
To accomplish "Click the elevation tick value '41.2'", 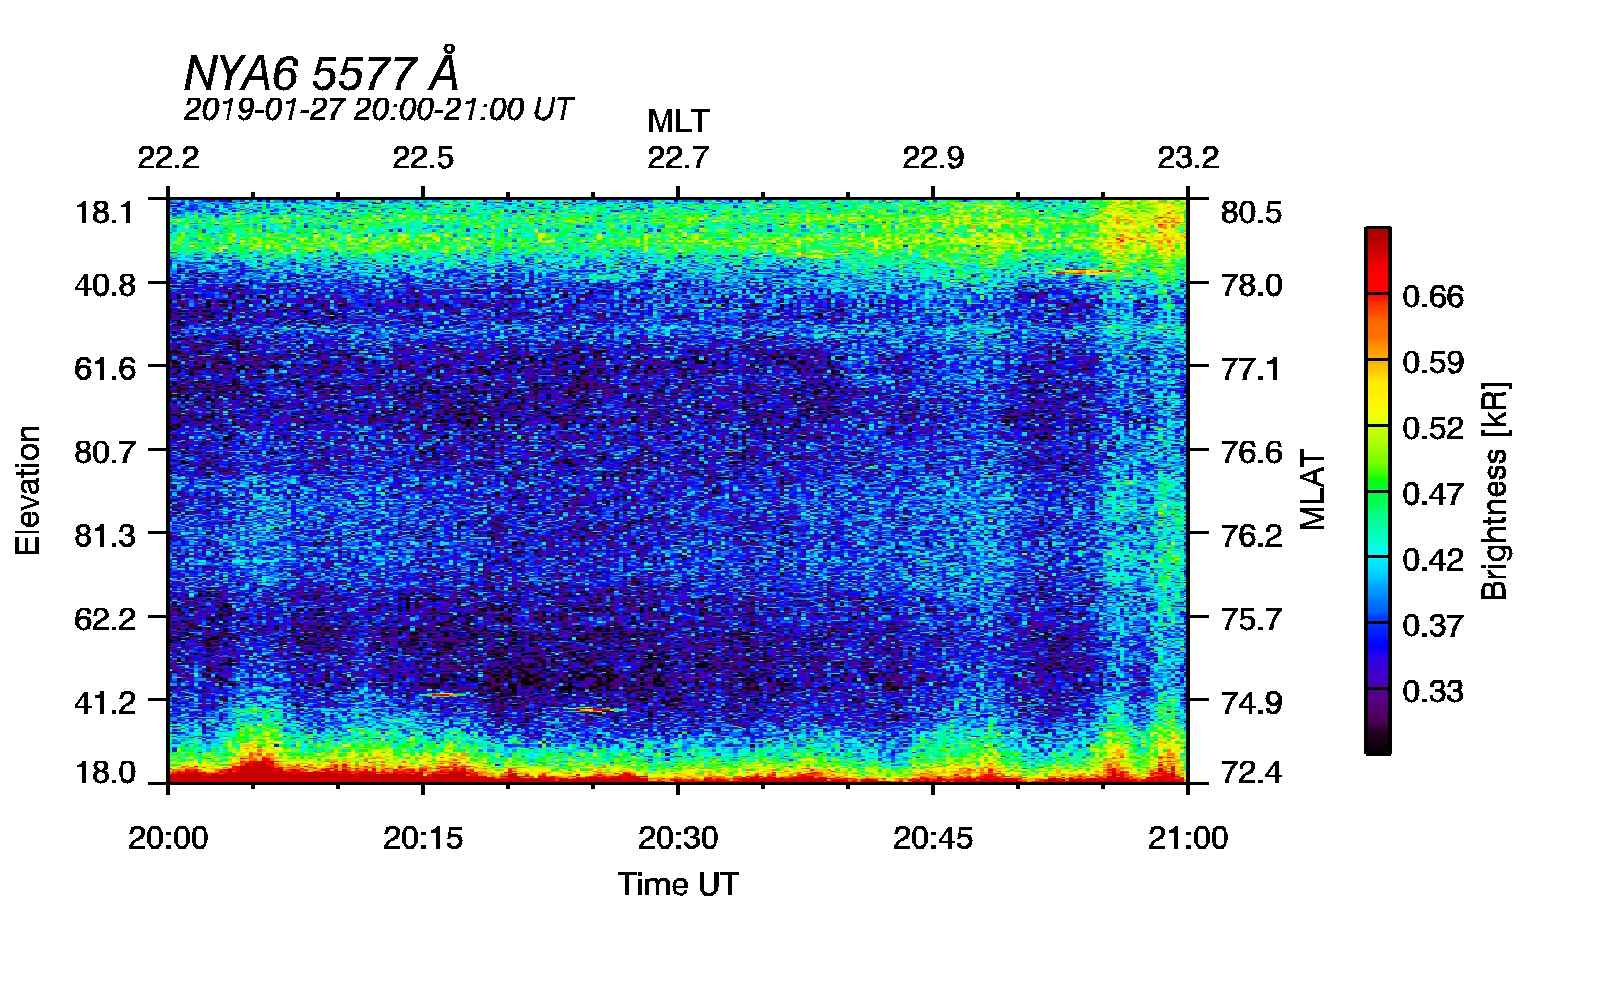I will pos(105,702).
